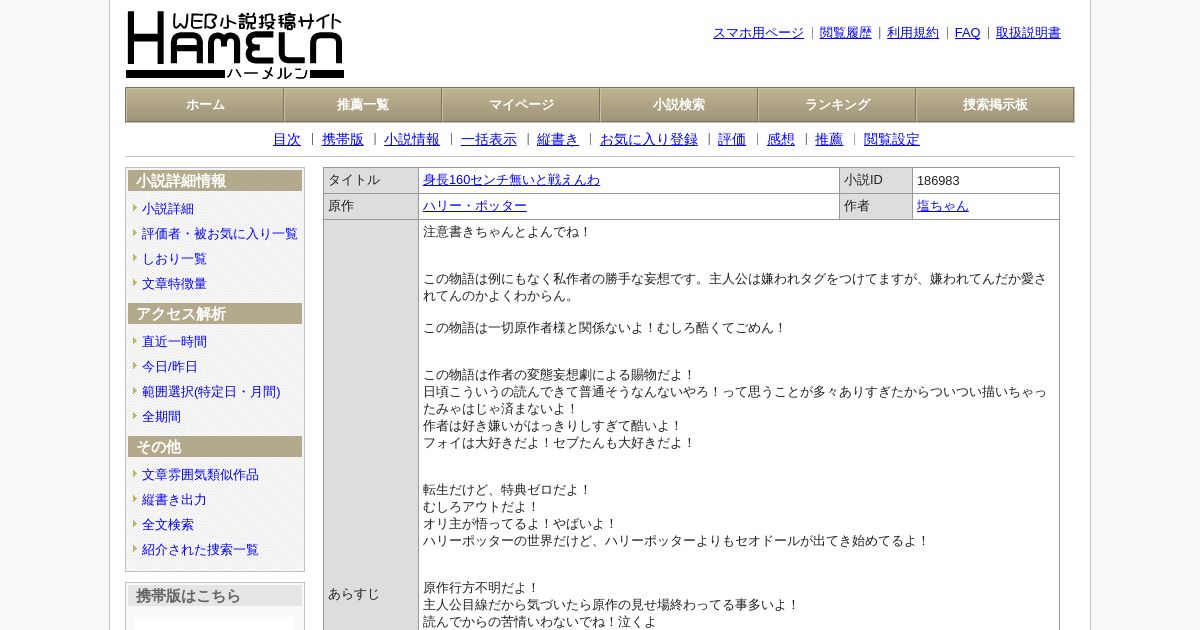
Task: Click the text 注意書きちゃんとよんでね！
Action: [x=507, y=232]
